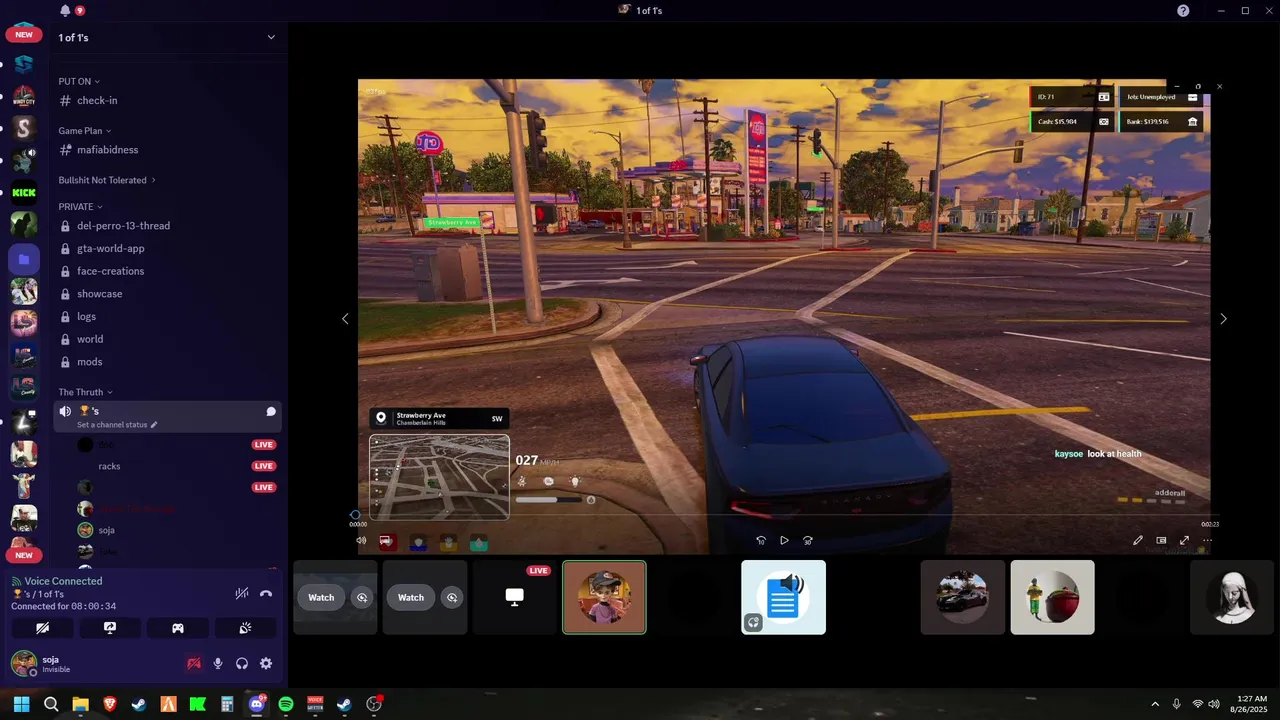
Task: Open Windows Start menu
Action: [x=21, y=704]
